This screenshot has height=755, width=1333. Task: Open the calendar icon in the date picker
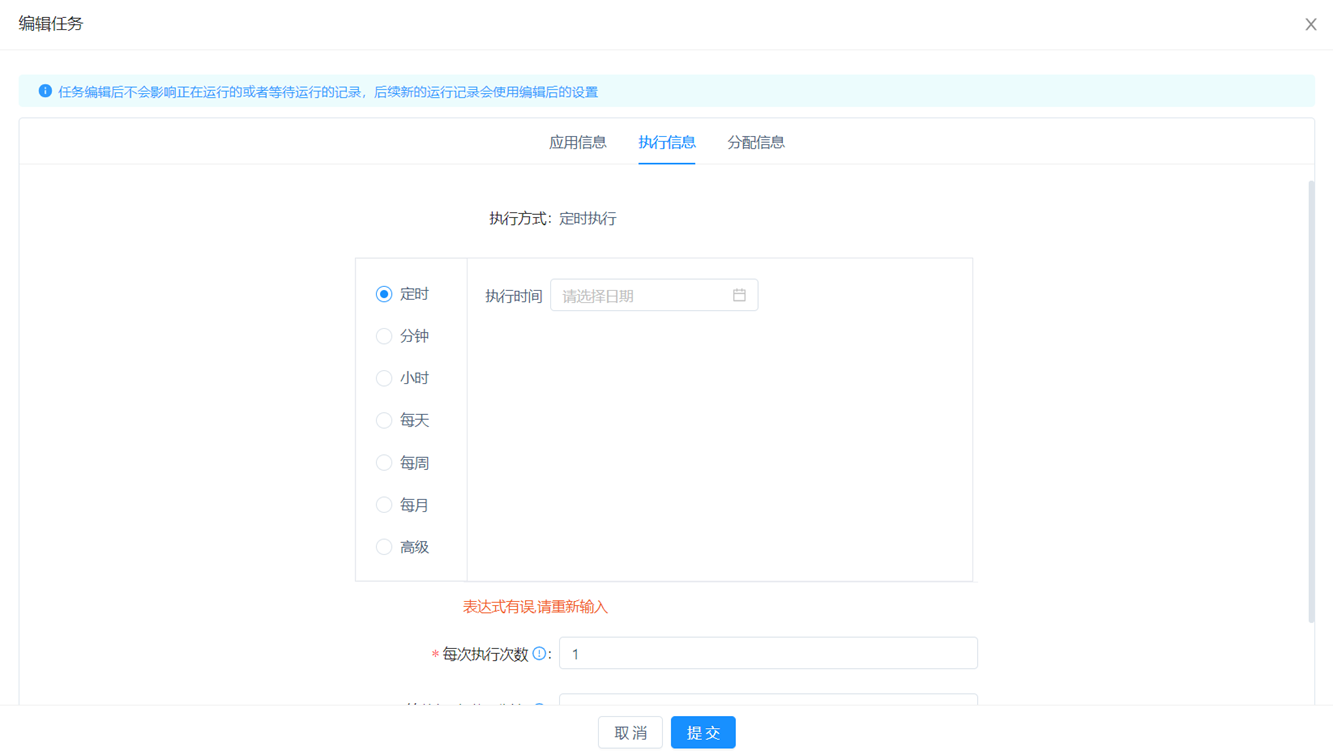click(739, 295)
